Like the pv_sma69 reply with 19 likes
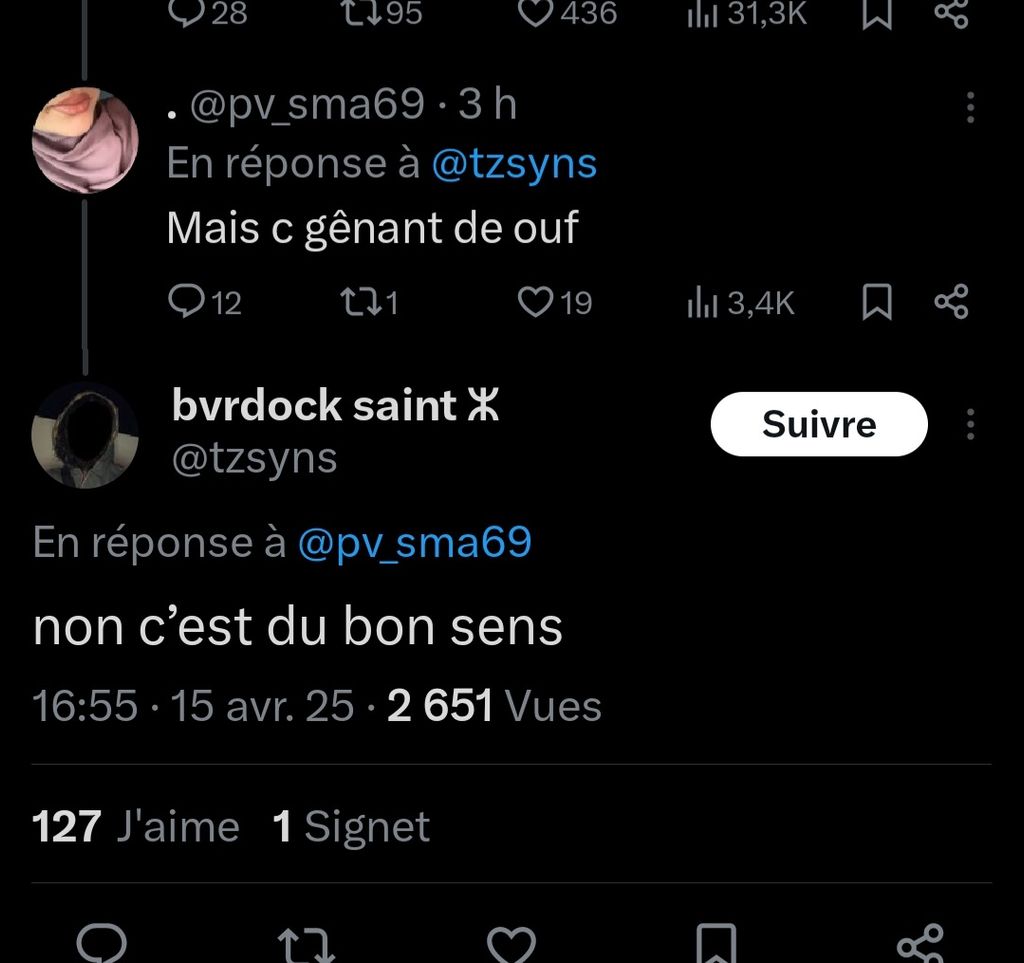1024x963 pixels. [x=554, y=303]
